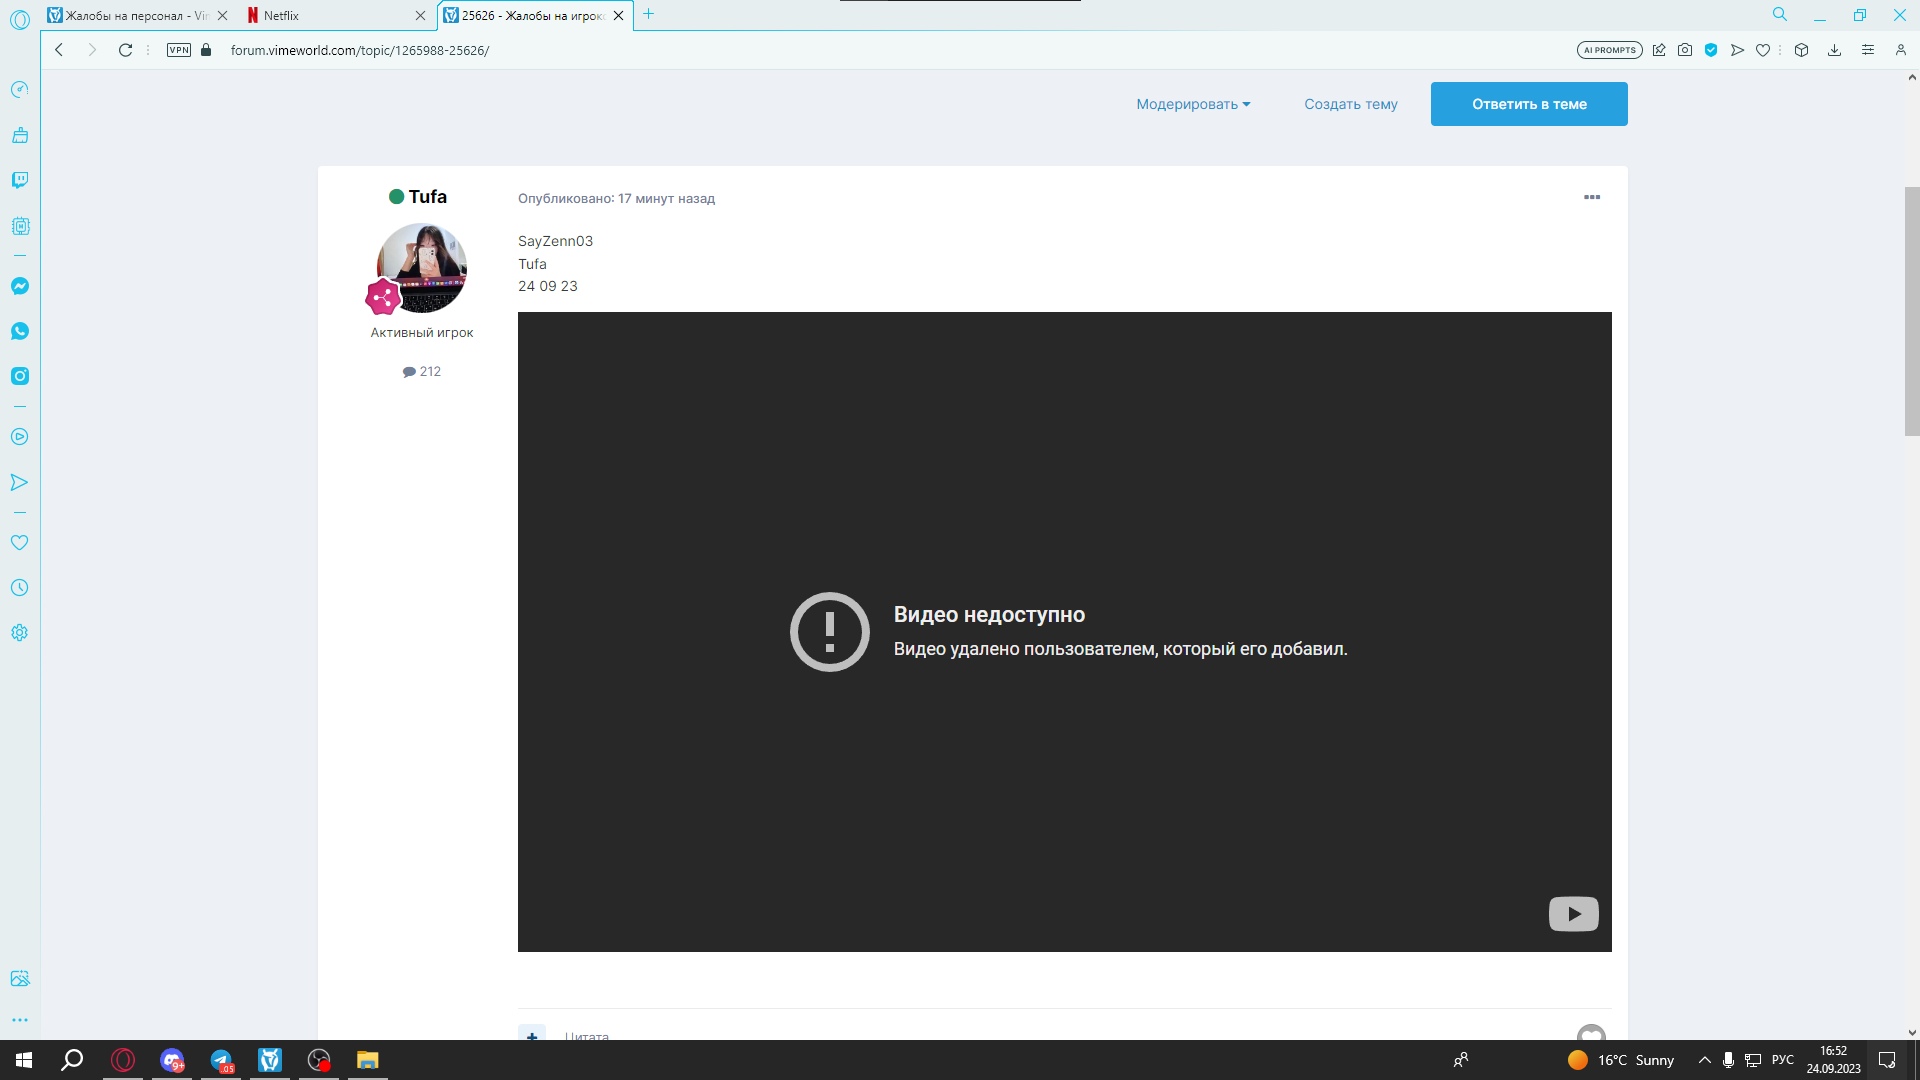Open the three-dots post options menu
Image resolution: width=1920 pixels, height=1080 pixels.
pyautogui.click(x=1592, y=197)
